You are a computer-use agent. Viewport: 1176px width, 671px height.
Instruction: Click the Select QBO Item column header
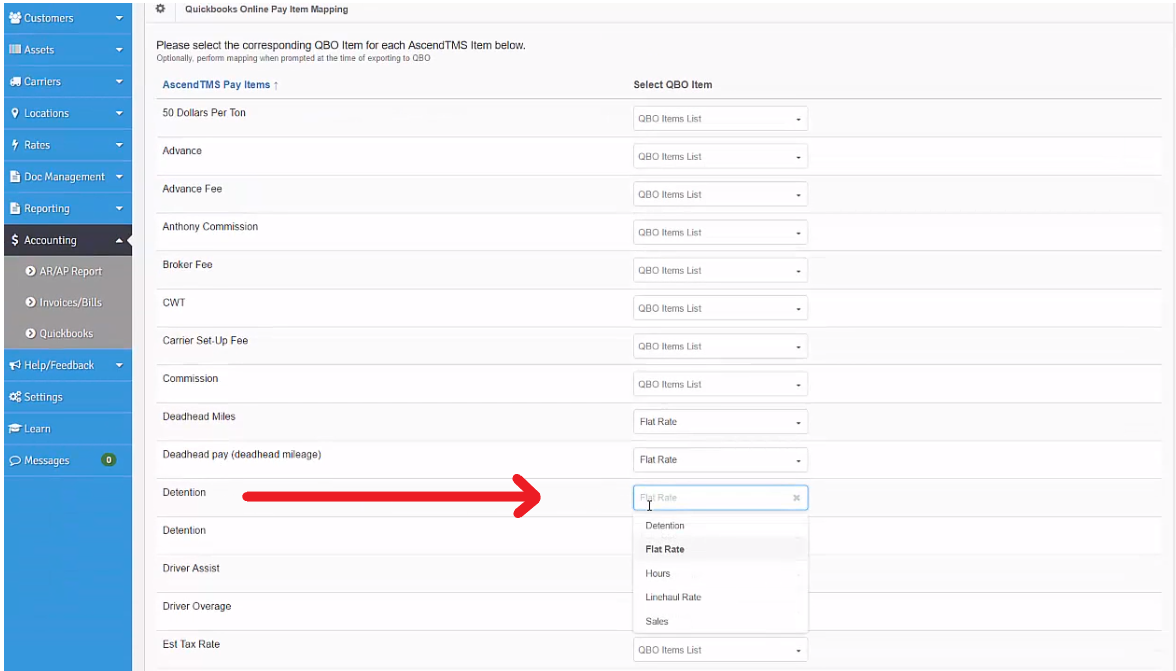pyautogui.click(x=673, y=85)
